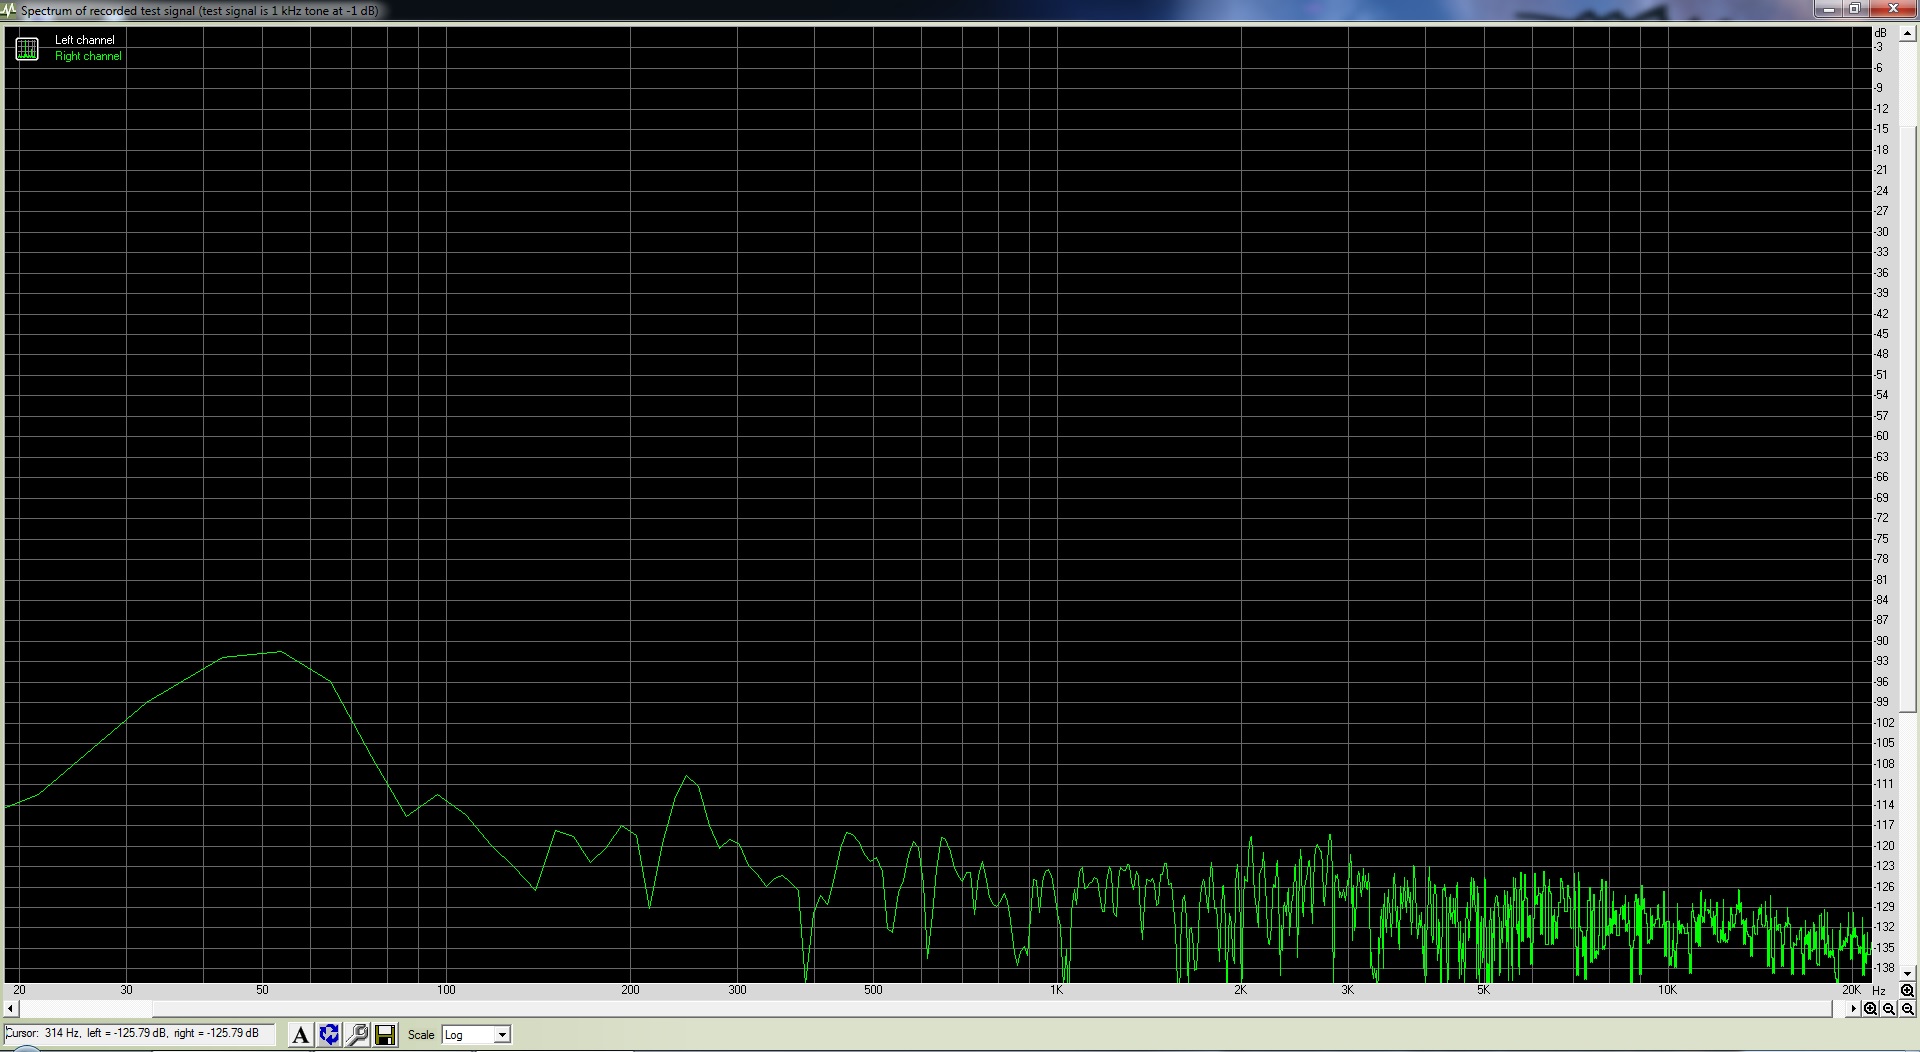Open graph settings with the wrench icon
This screenshot has height=1052, width=1920.
pos(357,1035)
